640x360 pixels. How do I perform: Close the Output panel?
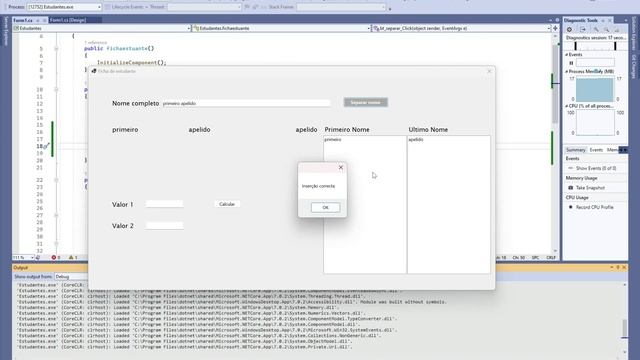tap(624, 267)
